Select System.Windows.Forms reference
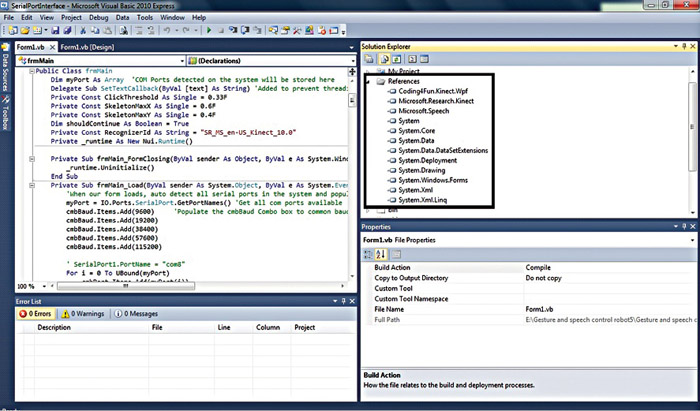The height and width of the screenshot is (411, 700). [435, 179]
